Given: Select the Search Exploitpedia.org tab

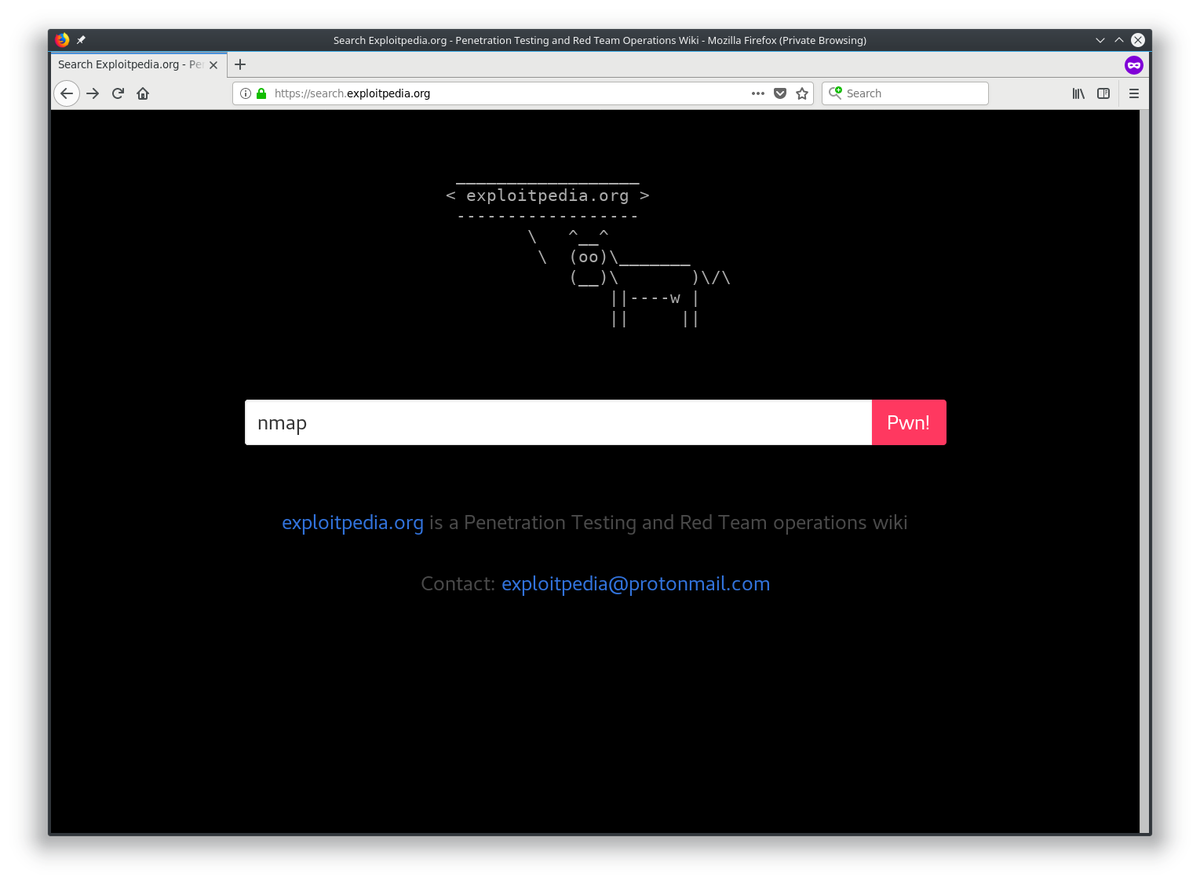Looking at the screenshot, I should coord(138,64).
